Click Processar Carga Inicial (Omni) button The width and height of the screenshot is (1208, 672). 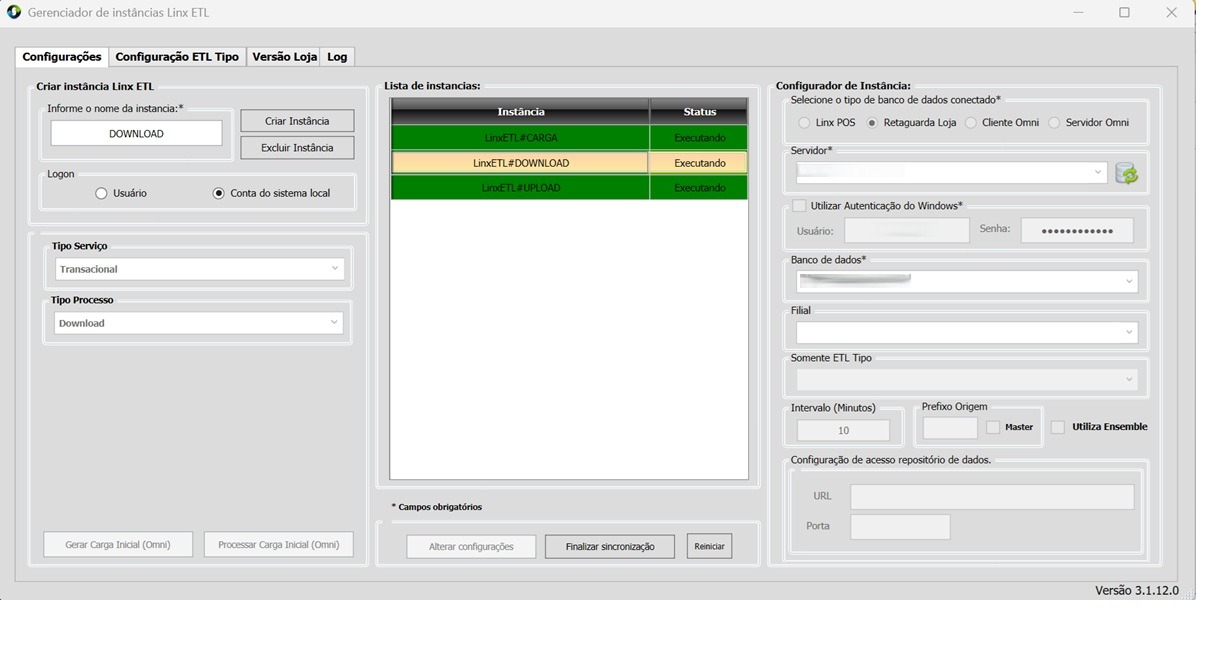[x=279, y=545]
